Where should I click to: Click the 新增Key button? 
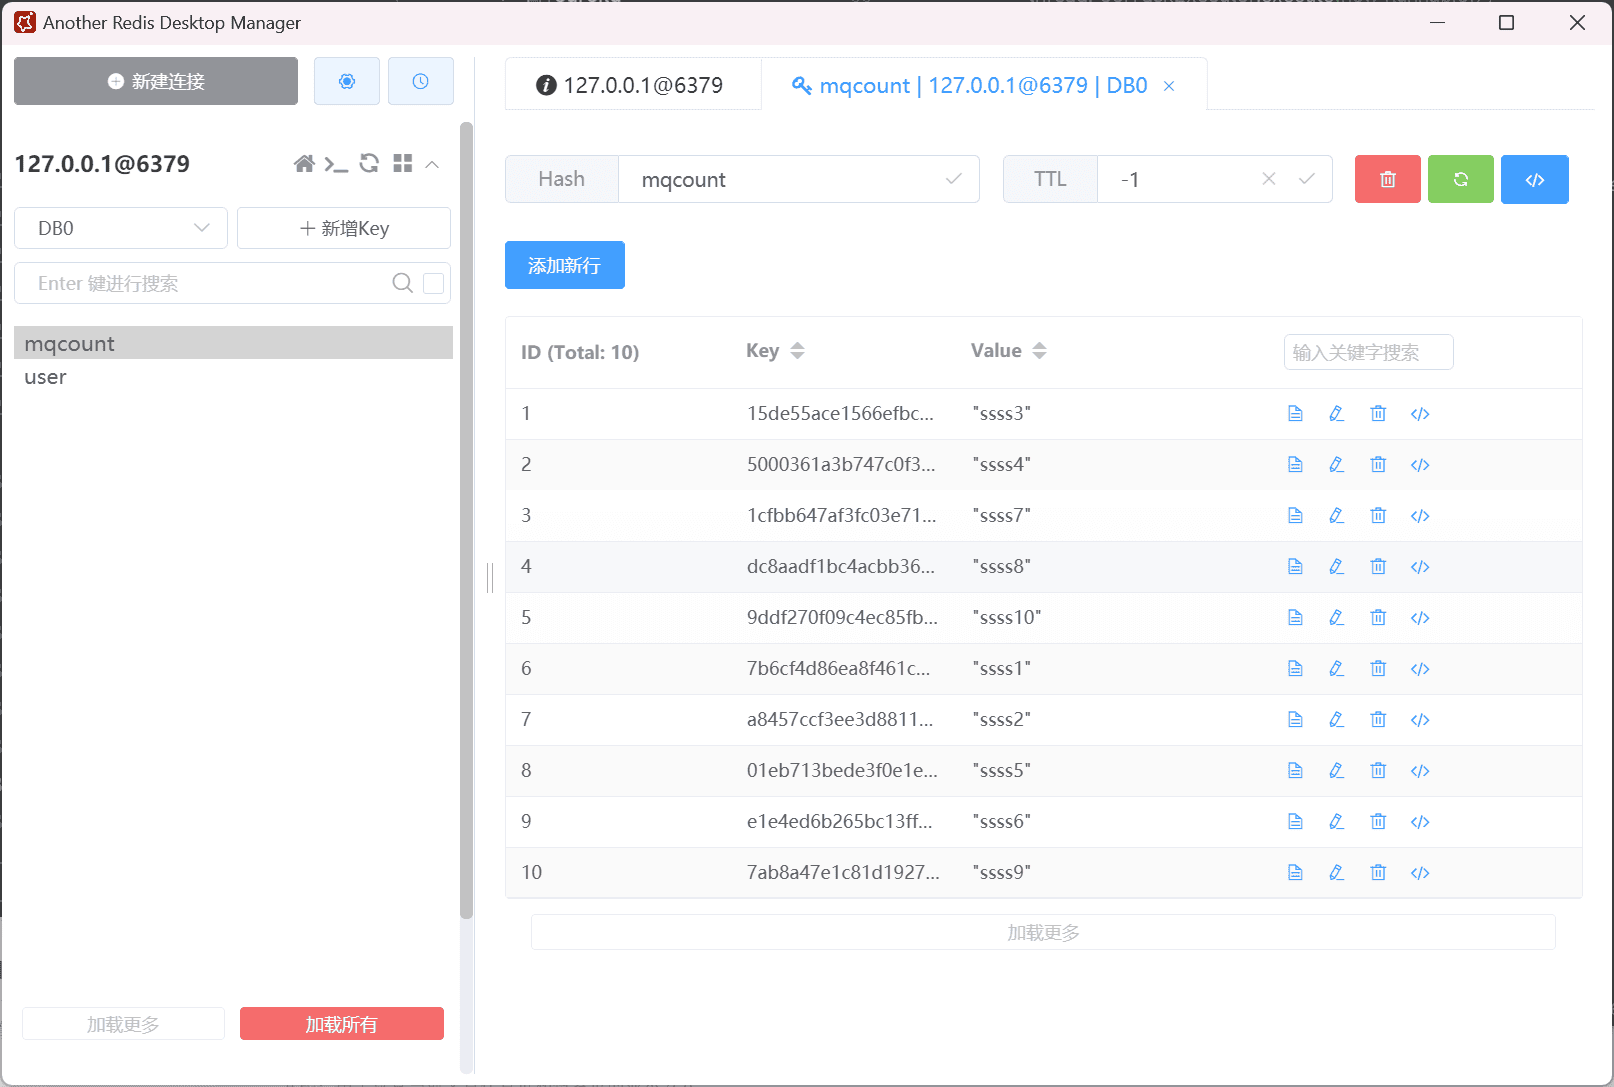[x=344, y=228]
